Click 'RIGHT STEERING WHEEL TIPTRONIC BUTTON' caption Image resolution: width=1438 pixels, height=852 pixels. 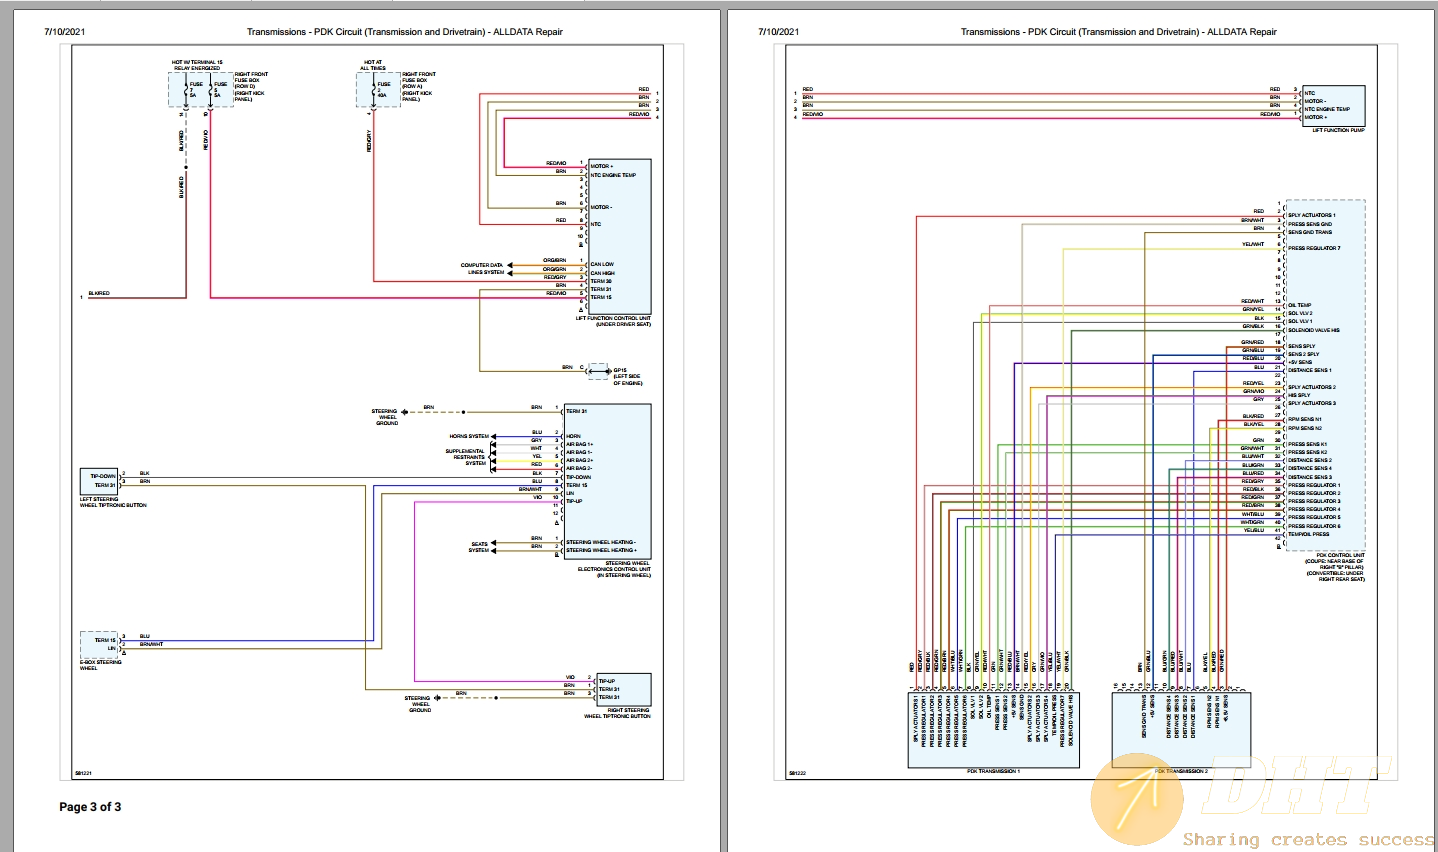point(617,713)
